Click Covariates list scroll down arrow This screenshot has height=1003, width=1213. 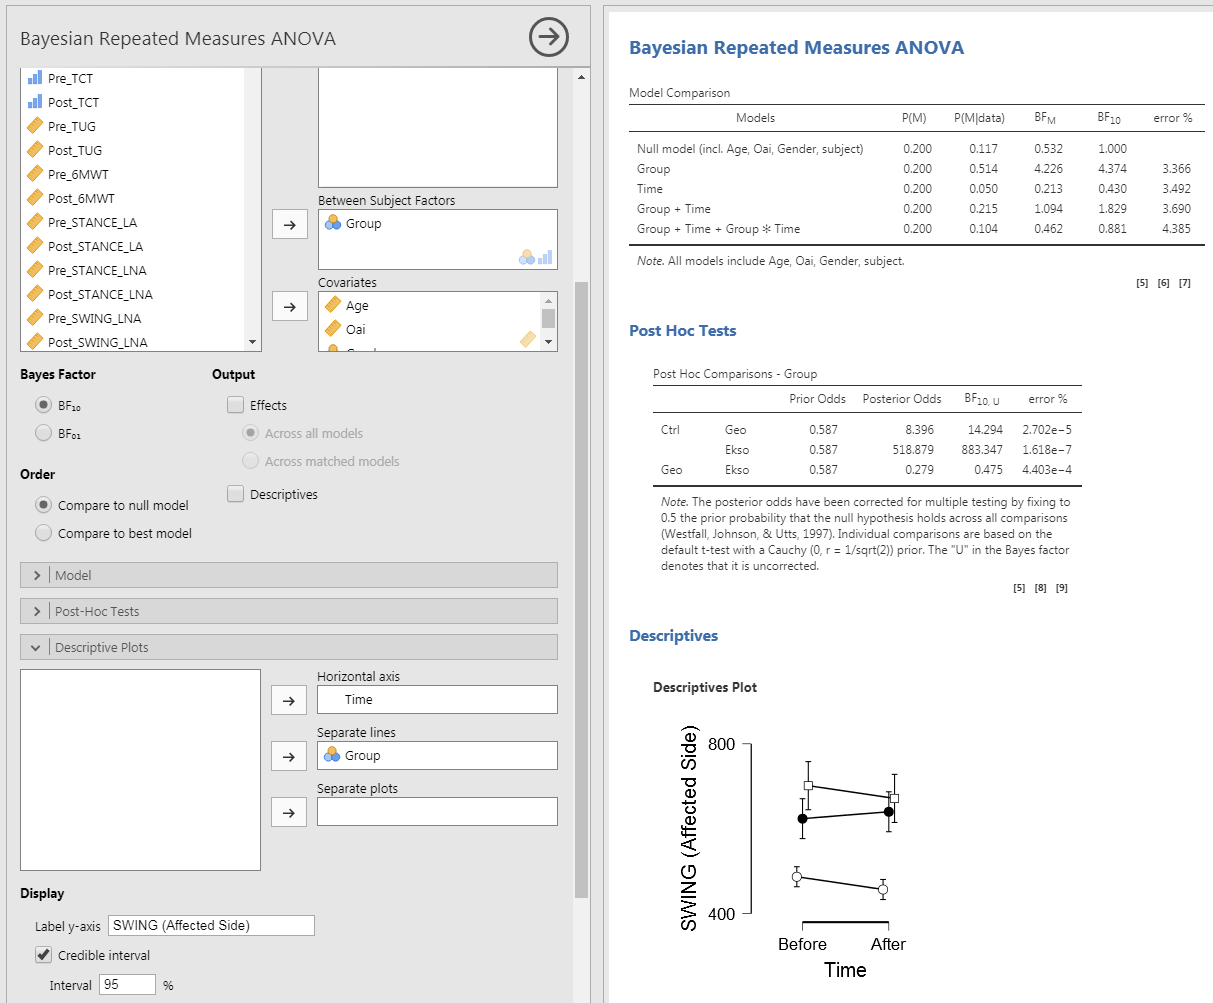tap(548, 342)
